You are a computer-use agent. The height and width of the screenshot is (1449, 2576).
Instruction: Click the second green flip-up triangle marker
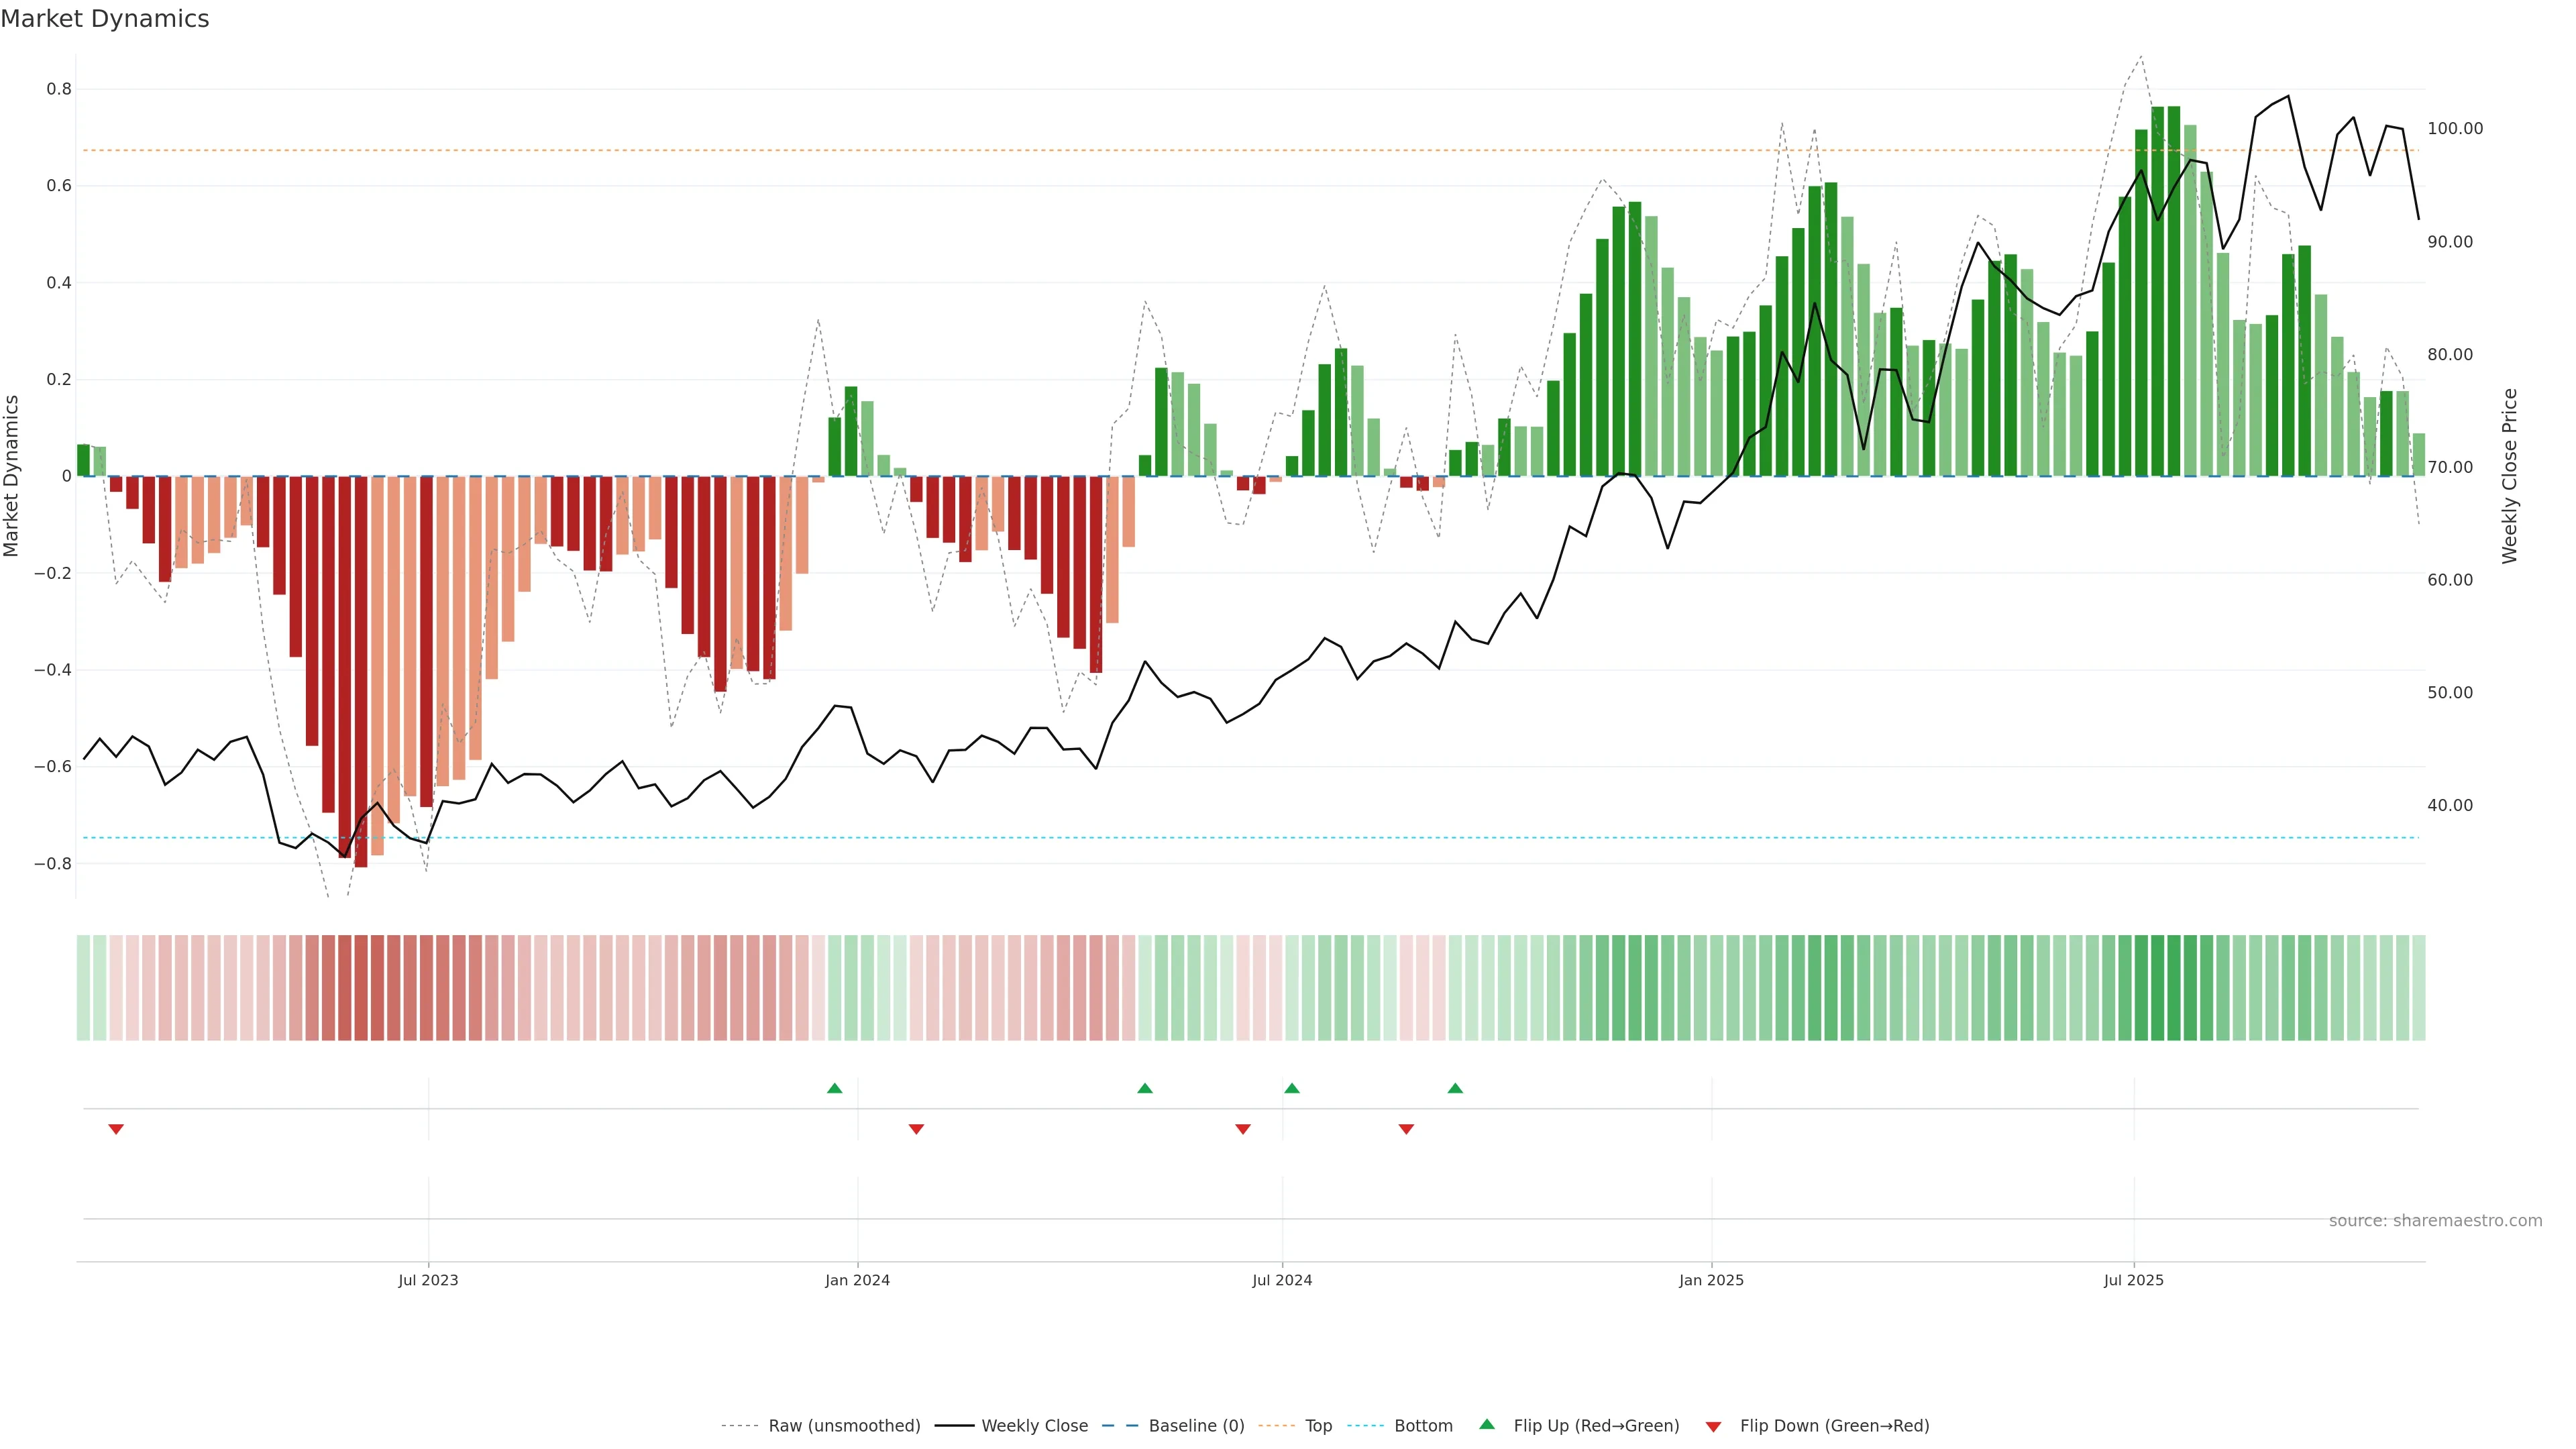coord(1145,1088)
